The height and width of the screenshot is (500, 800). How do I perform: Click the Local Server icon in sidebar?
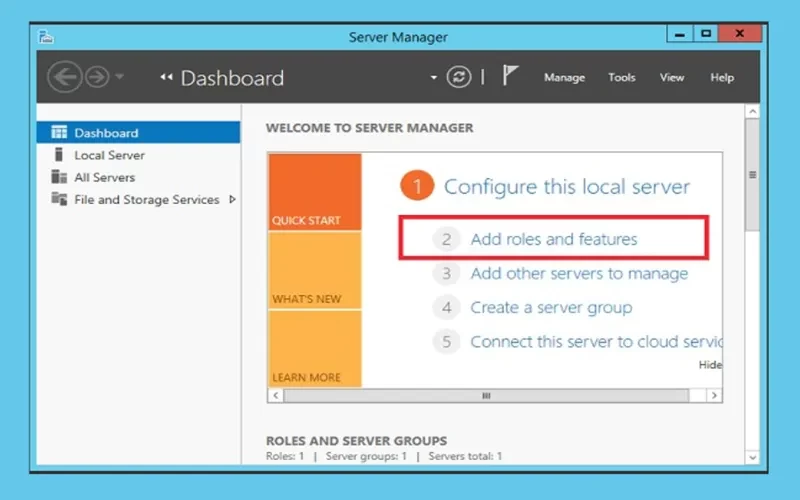click(x=59, y=155)
